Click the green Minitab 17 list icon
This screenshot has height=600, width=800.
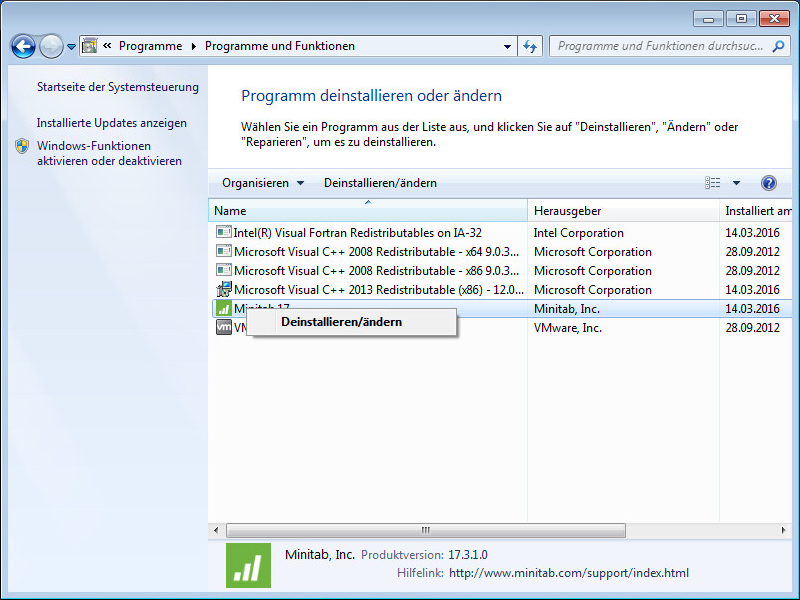click(x=223, y=309)
